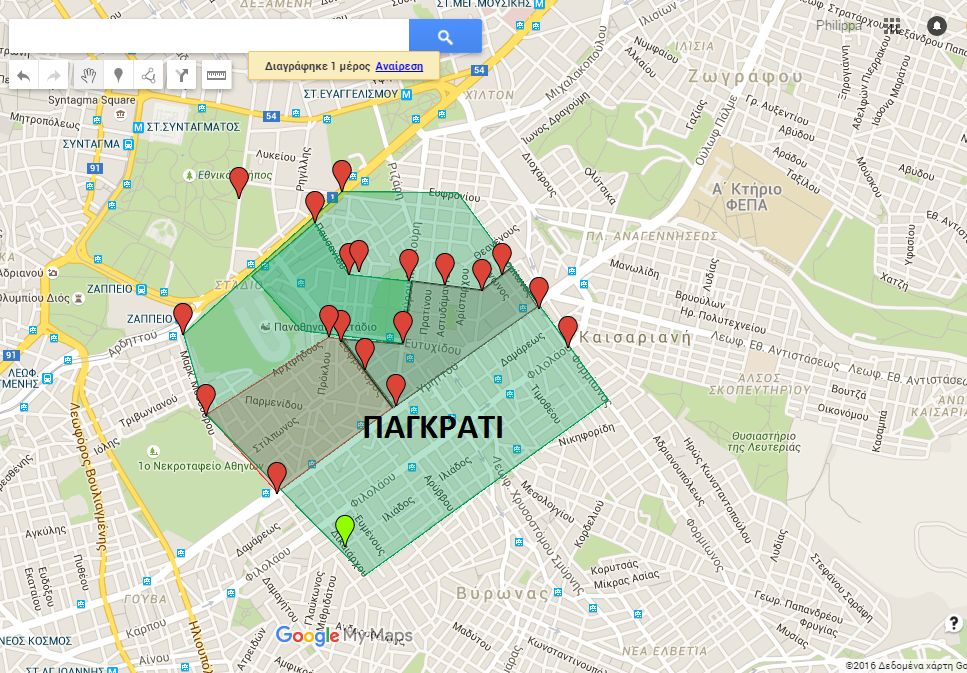Click the Redo arrow in toolbar
The height and width of the screenshot is (673, 967).
pyautogui.click(x=54, y=75)
